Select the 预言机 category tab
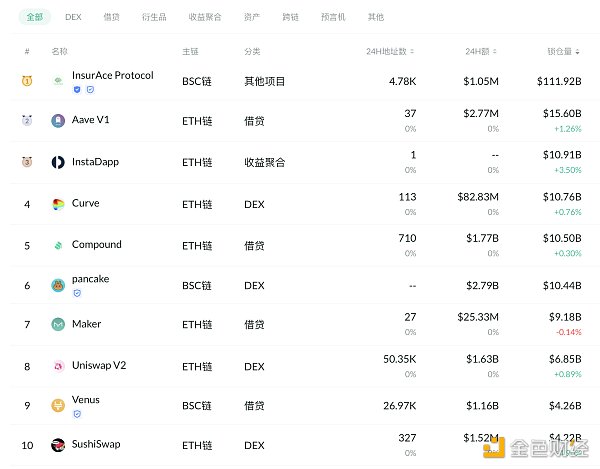The width and height of the screenshot is (600, 469). click(335, 17)
